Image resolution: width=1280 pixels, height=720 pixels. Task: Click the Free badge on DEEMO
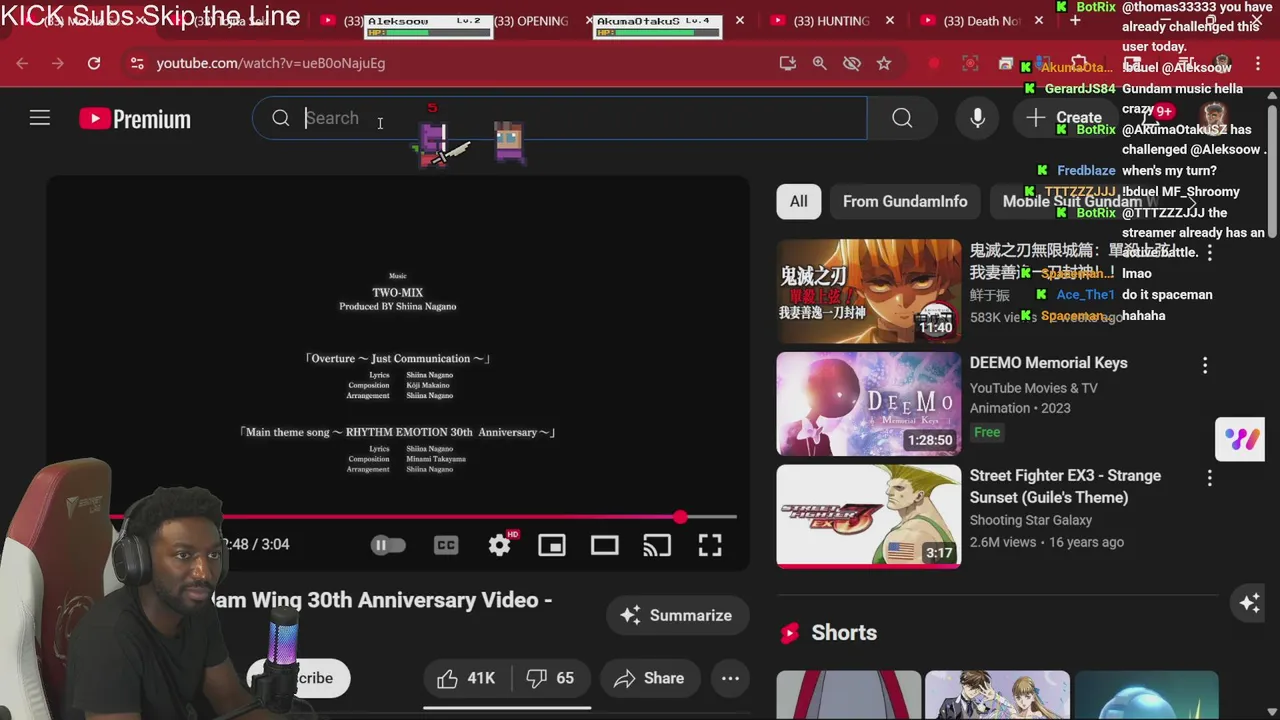(x=987, y=432)
